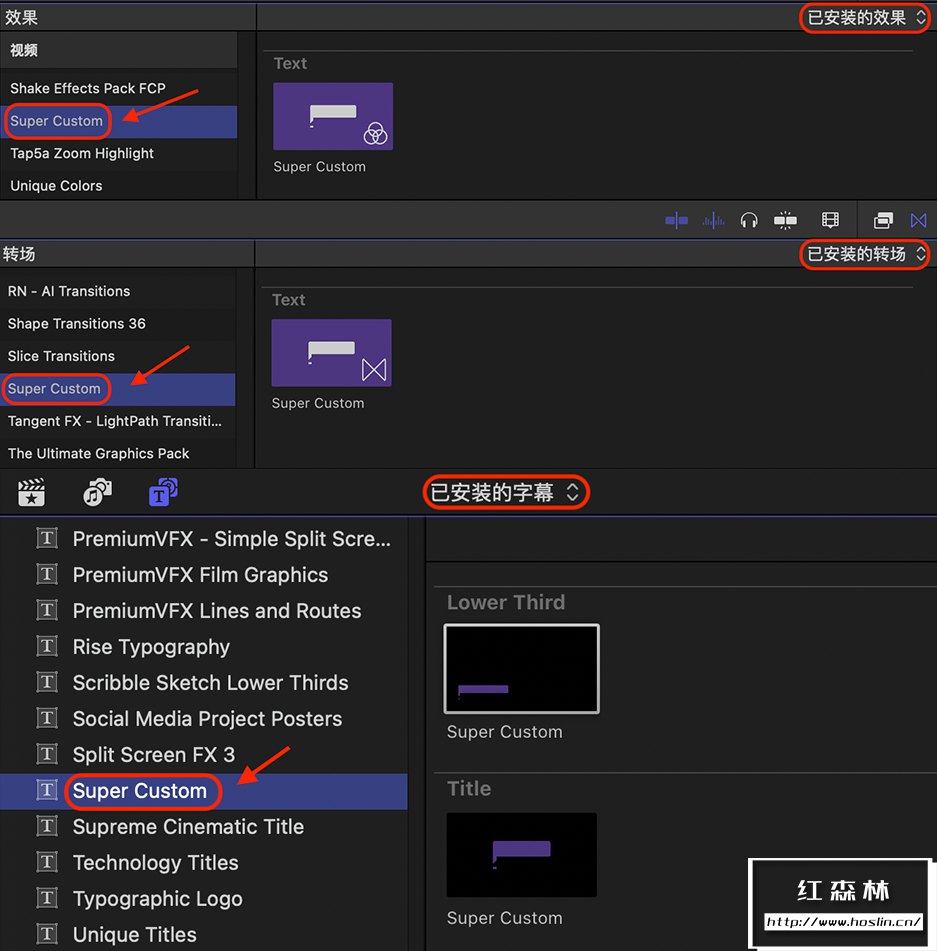Image resolution: width=937 pixels, height=951 pixels.
Task: Select Scribble Sketch Lower Thirds
Action: (x=204, y=683)
